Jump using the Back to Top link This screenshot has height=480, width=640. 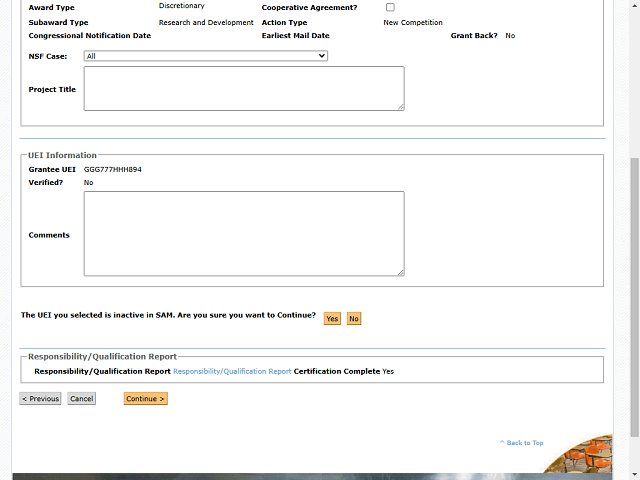pyautogui.click(x=522, y=443)
